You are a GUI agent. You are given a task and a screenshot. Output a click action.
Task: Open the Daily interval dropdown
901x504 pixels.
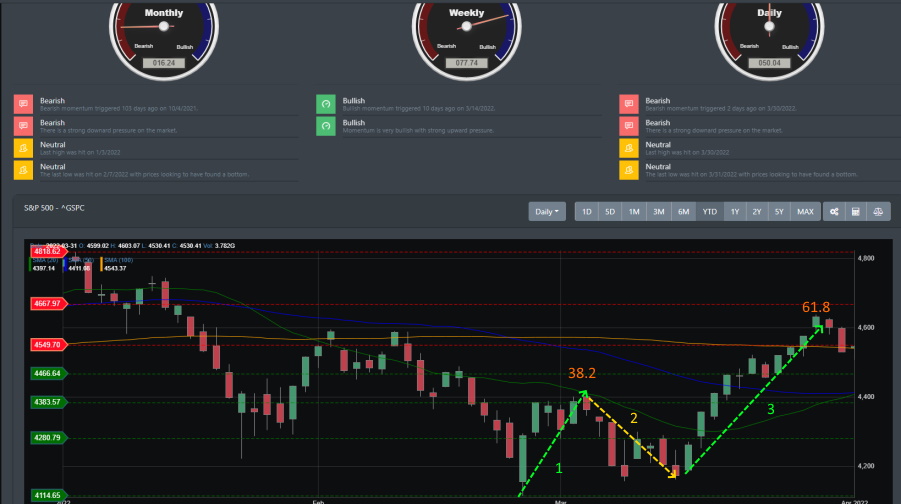click(x=547, y=211)
